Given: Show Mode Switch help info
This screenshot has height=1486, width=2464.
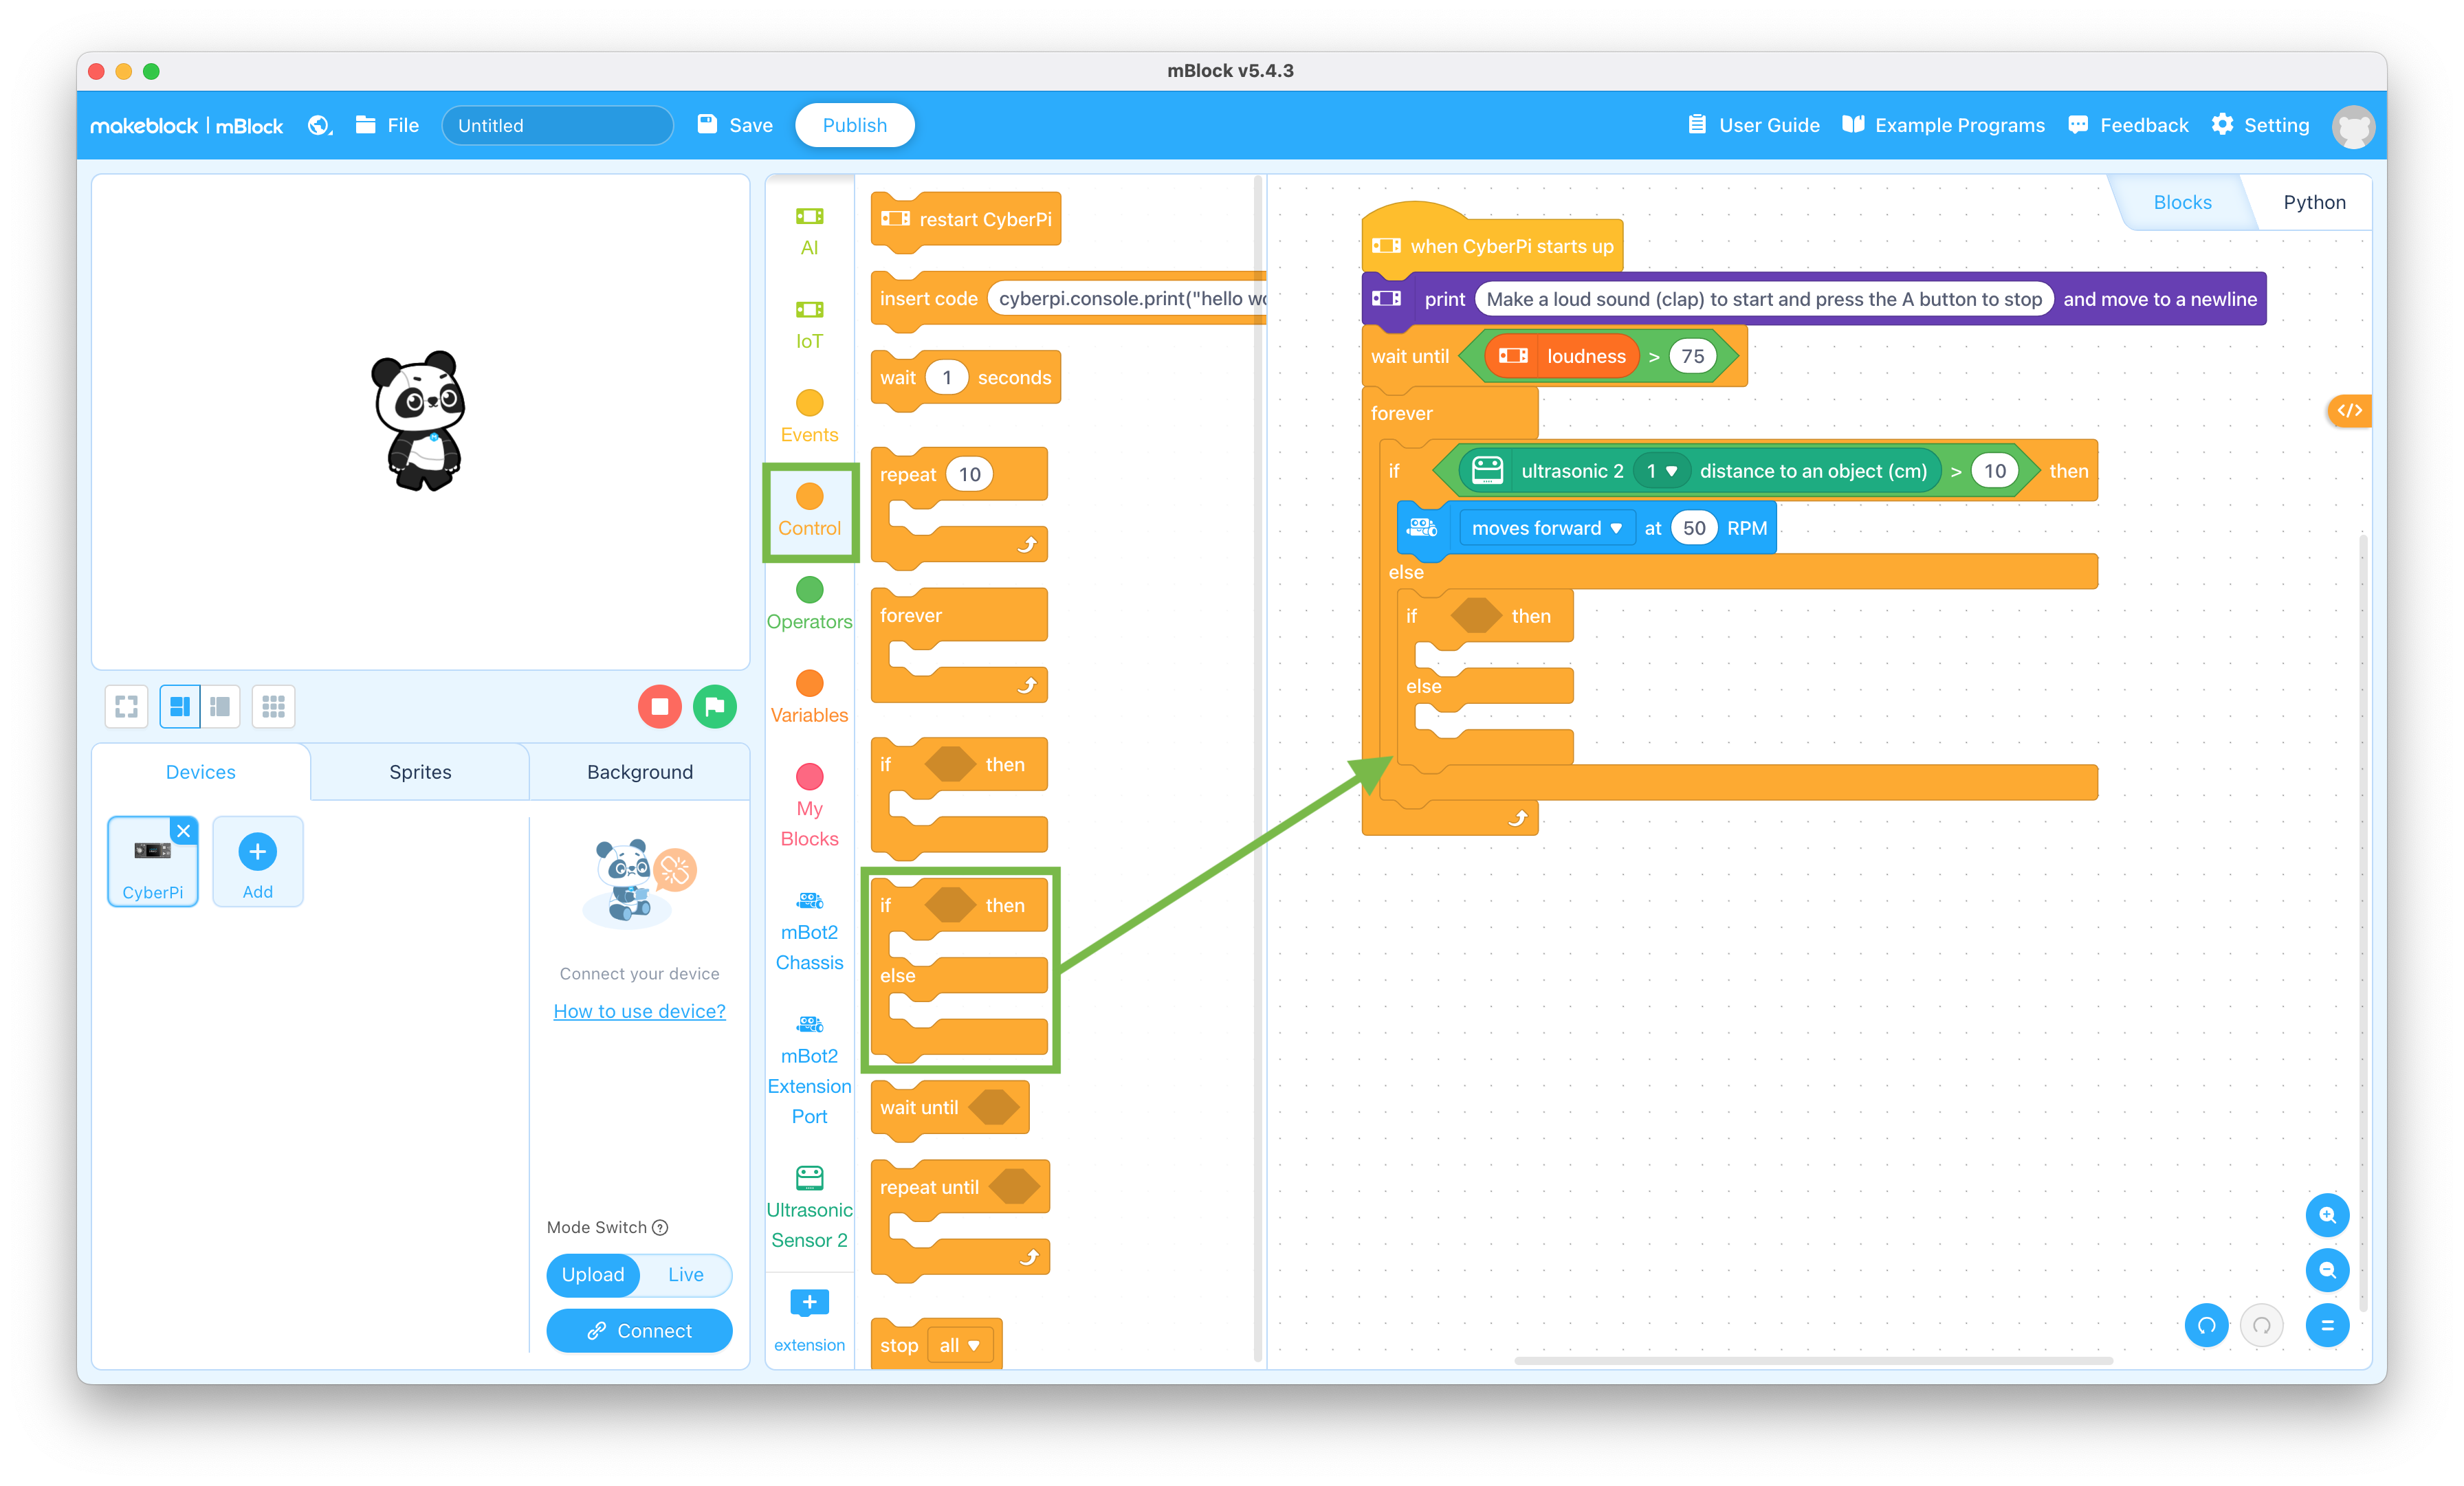Looking at the screenshot, I should (660, 1227).
